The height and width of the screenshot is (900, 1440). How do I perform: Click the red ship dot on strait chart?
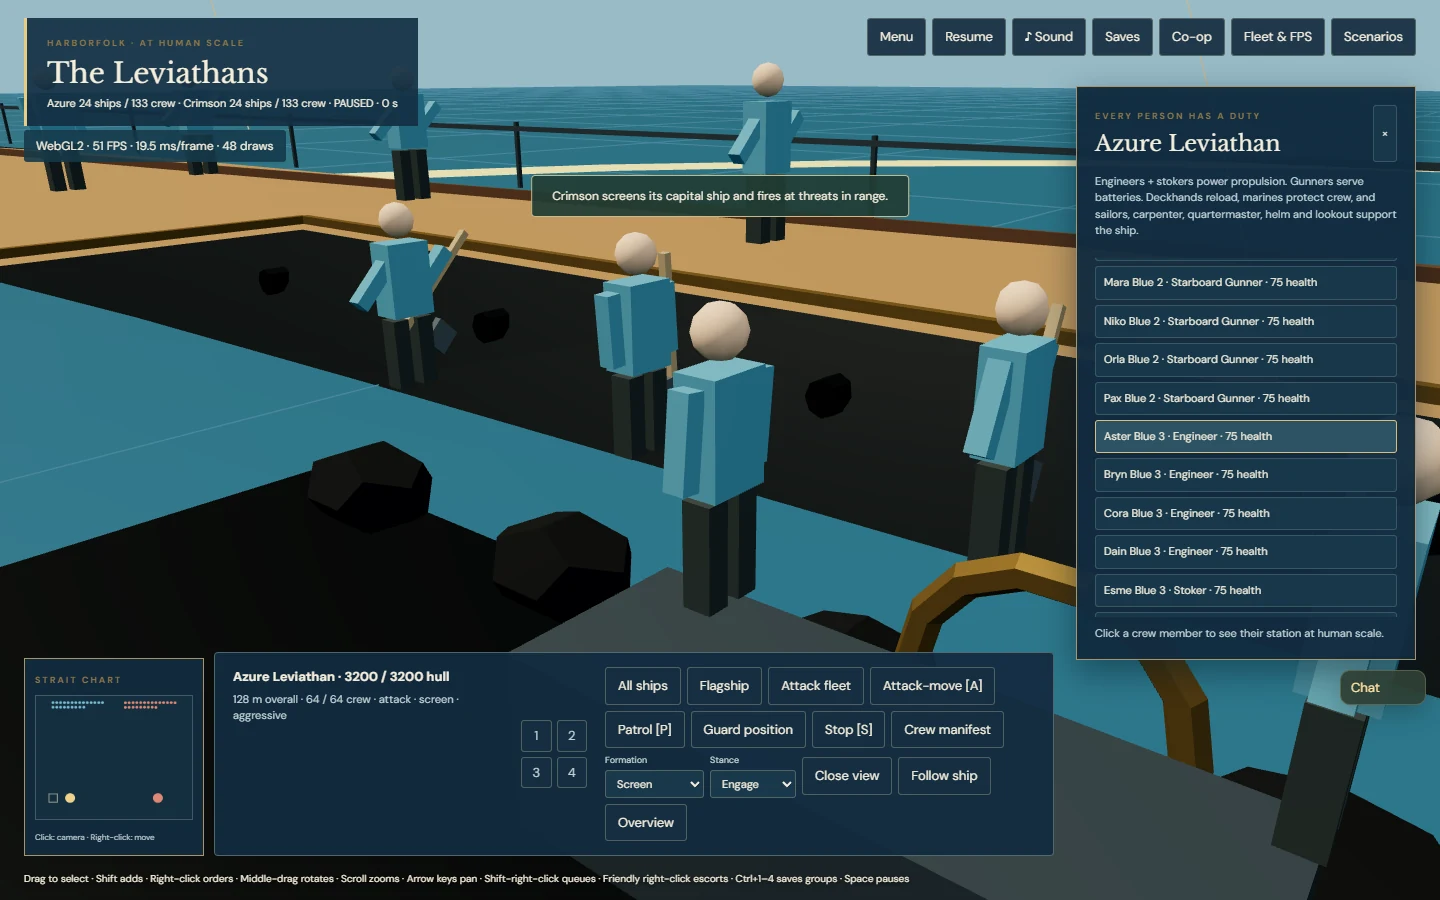(x=157, y=798)
